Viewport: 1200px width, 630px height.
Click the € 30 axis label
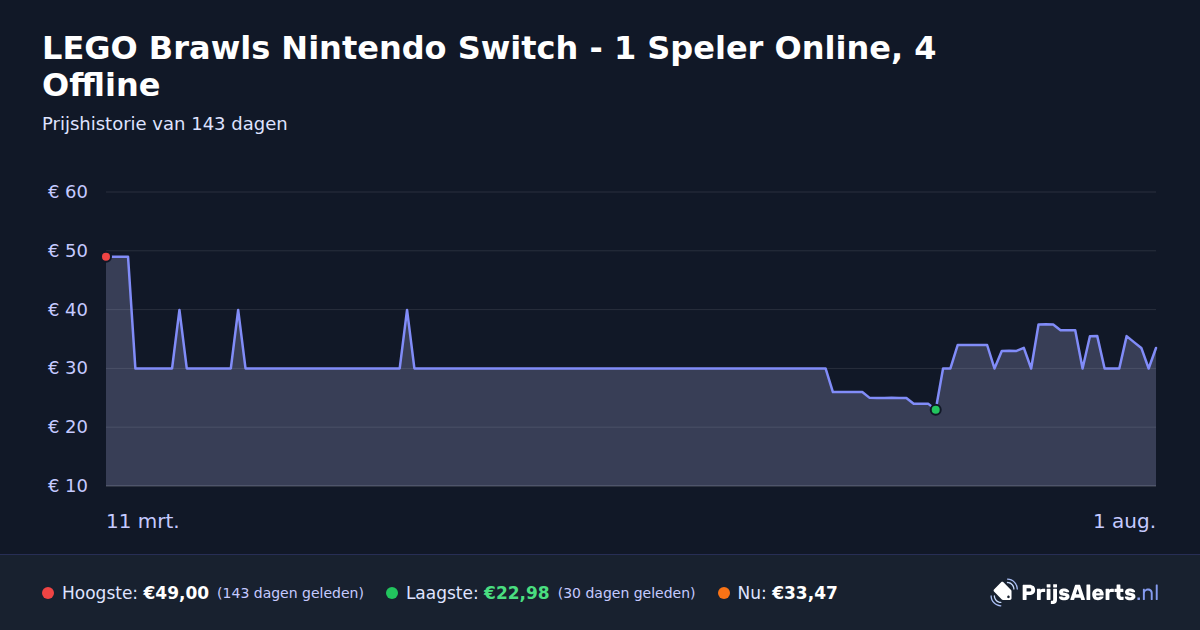68,368
